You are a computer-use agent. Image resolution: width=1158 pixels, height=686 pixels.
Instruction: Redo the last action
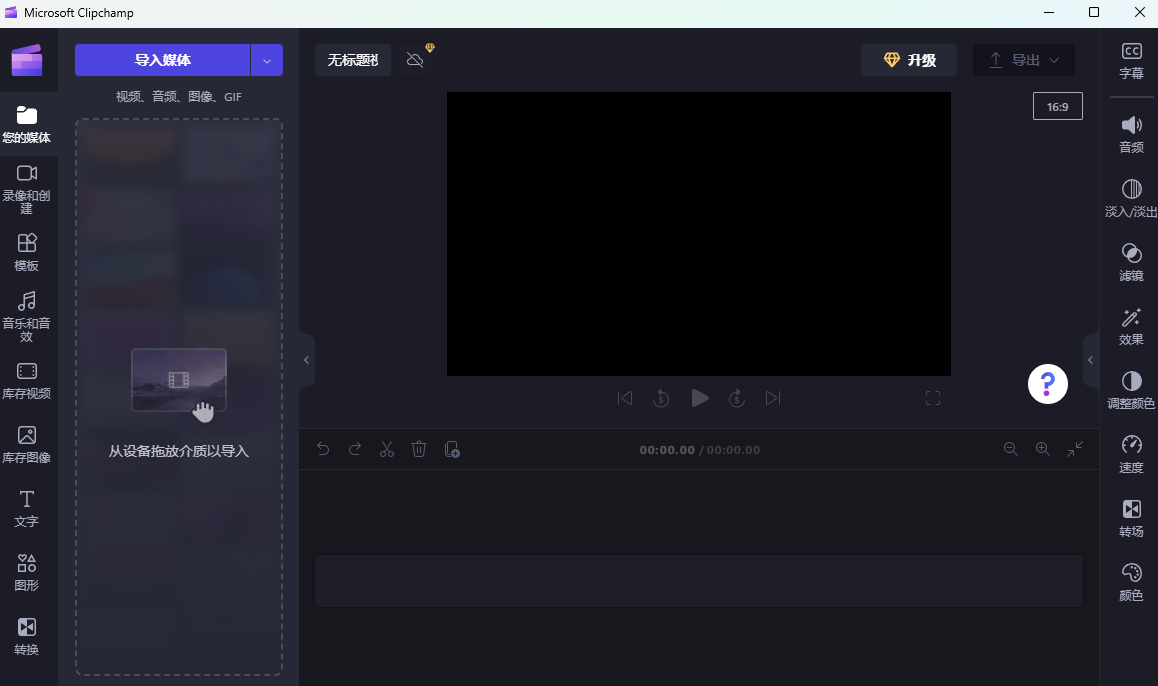coord(354,449)
